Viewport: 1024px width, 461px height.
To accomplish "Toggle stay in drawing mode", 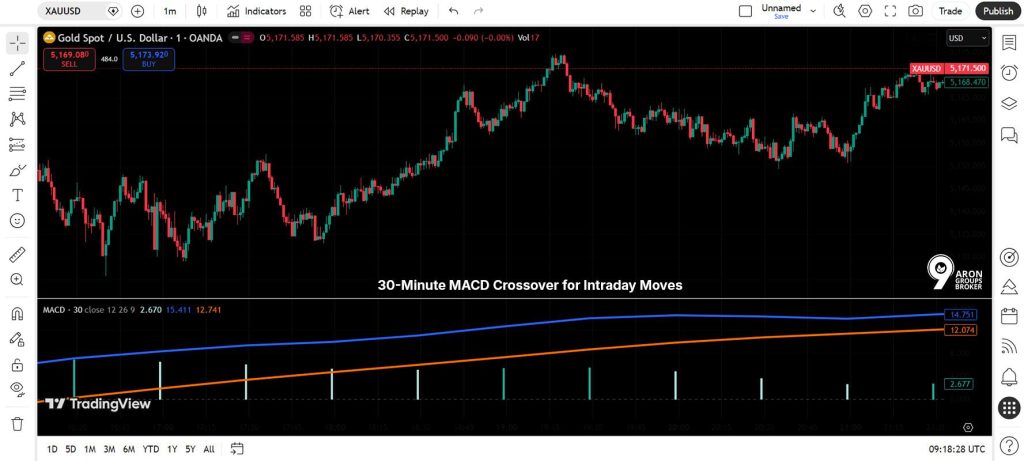I will (x=18, y=339).
